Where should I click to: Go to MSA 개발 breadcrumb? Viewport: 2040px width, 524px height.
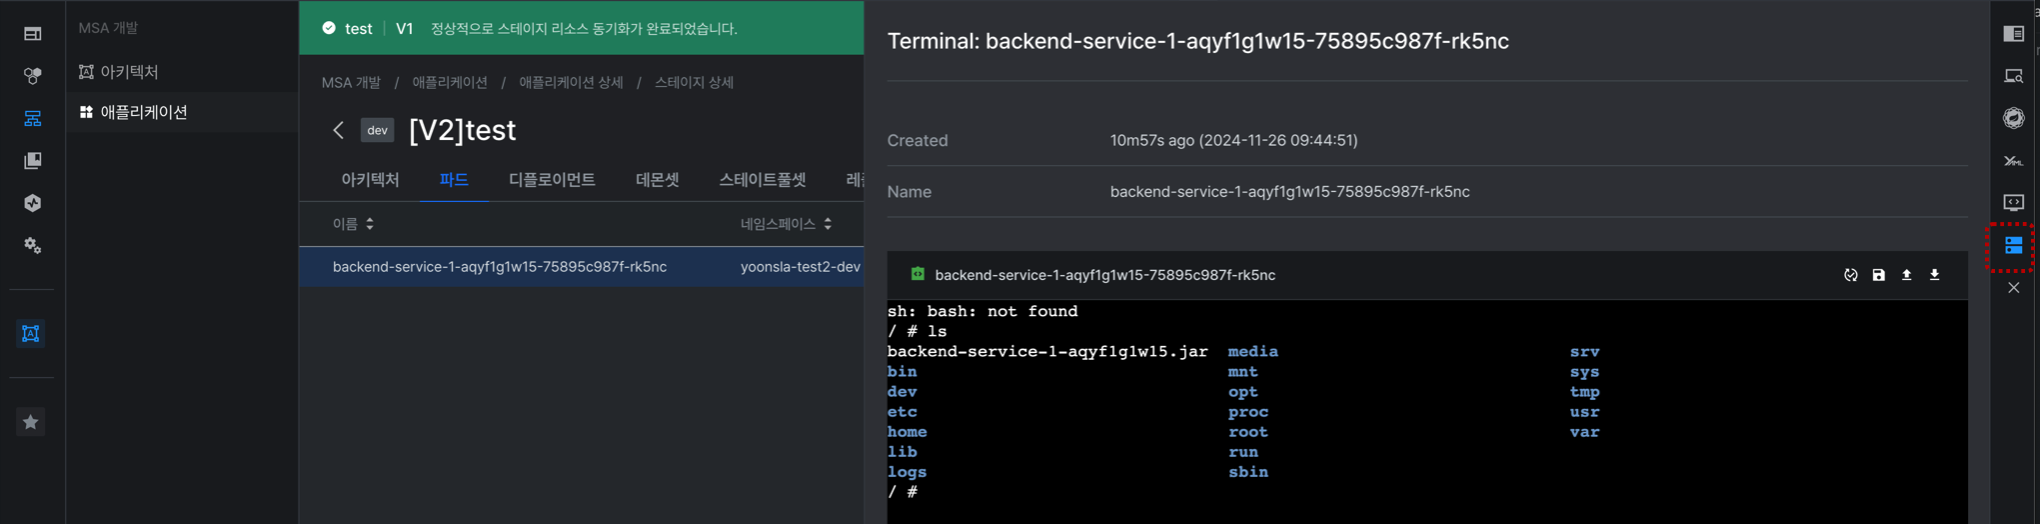(351, 82)
